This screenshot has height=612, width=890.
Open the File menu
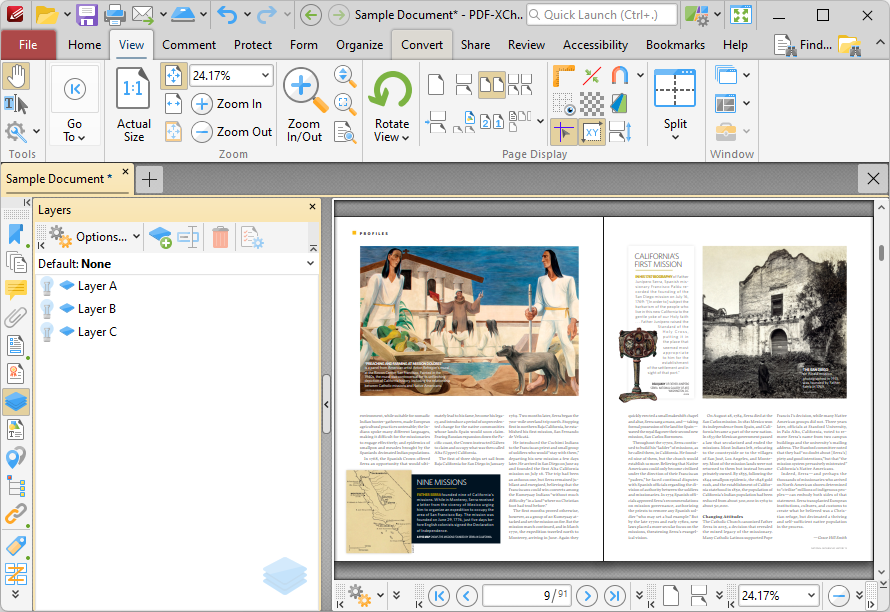[x=28, y=45]
